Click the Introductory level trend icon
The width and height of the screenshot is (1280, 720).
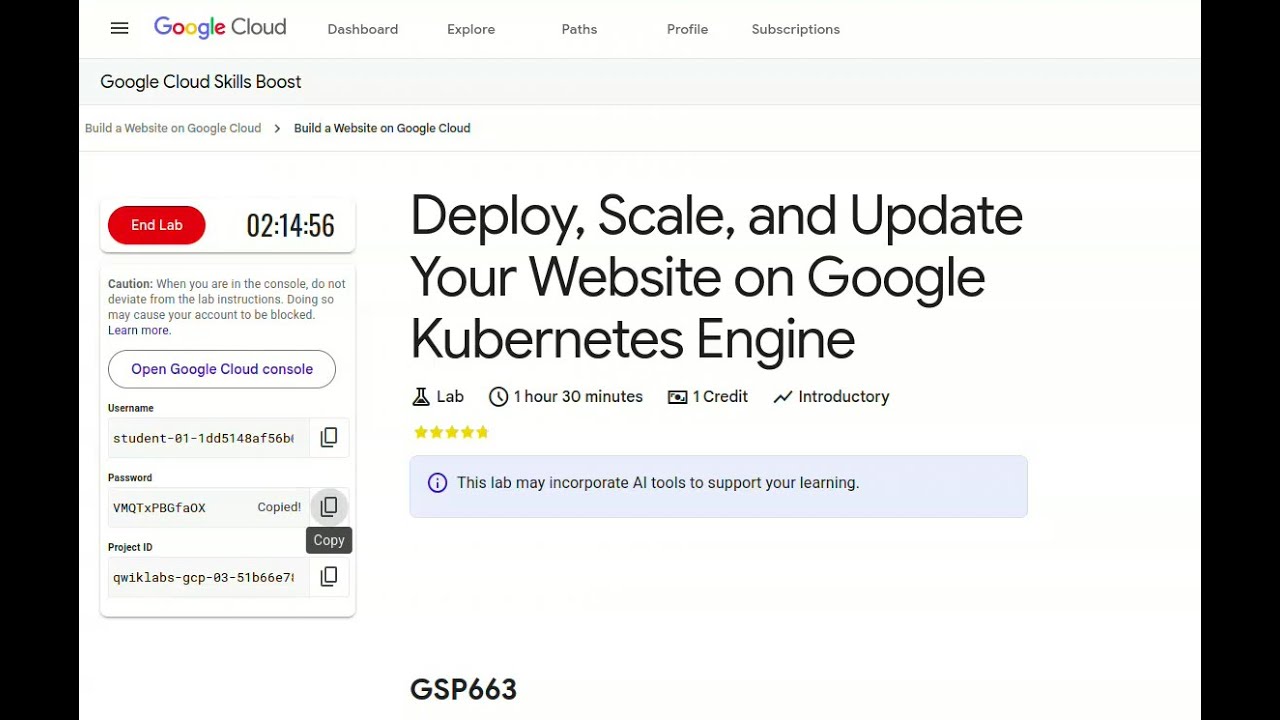click(783, 397)
